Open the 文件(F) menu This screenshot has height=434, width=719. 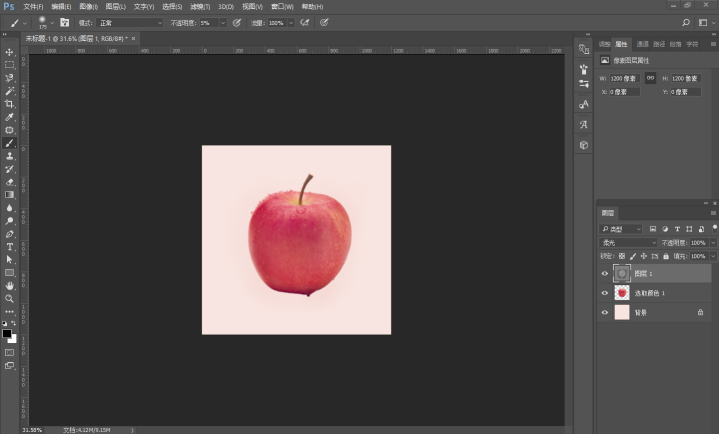33,6
